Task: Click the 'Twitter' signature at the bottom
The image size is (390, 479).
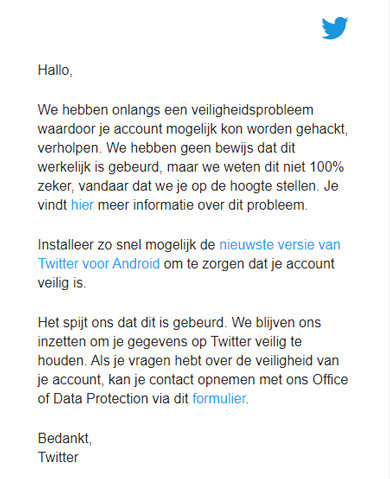Action: point(58,457)
